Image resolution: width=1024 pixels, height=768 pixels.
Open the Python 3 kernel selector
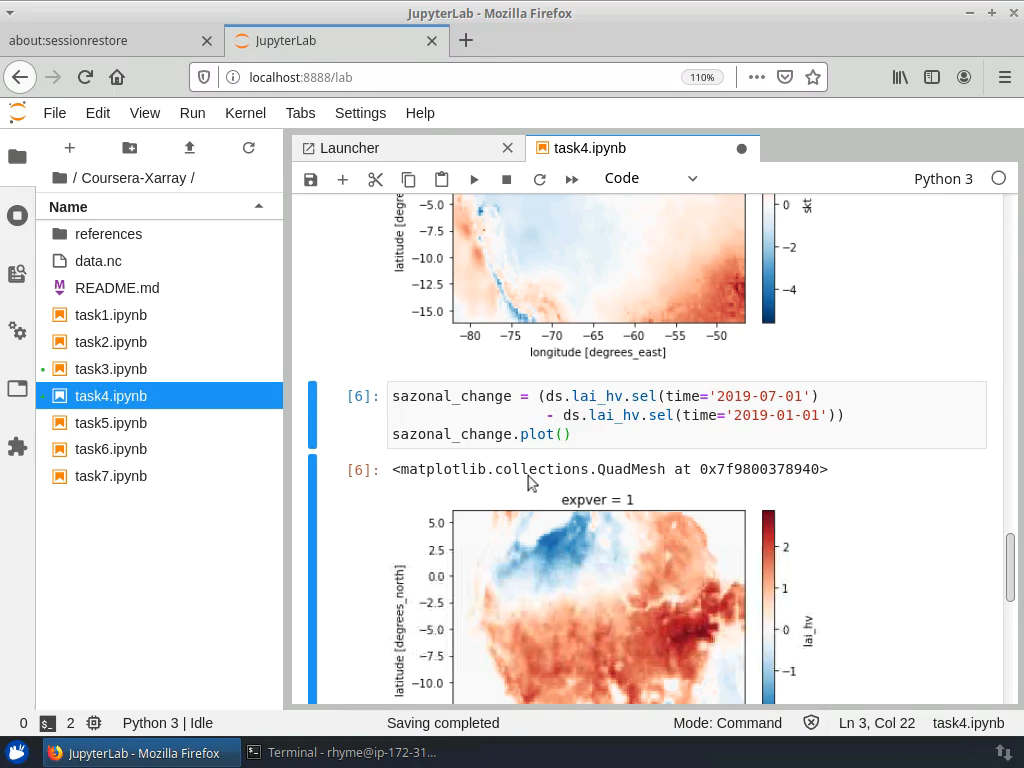[x=943, y=179]
